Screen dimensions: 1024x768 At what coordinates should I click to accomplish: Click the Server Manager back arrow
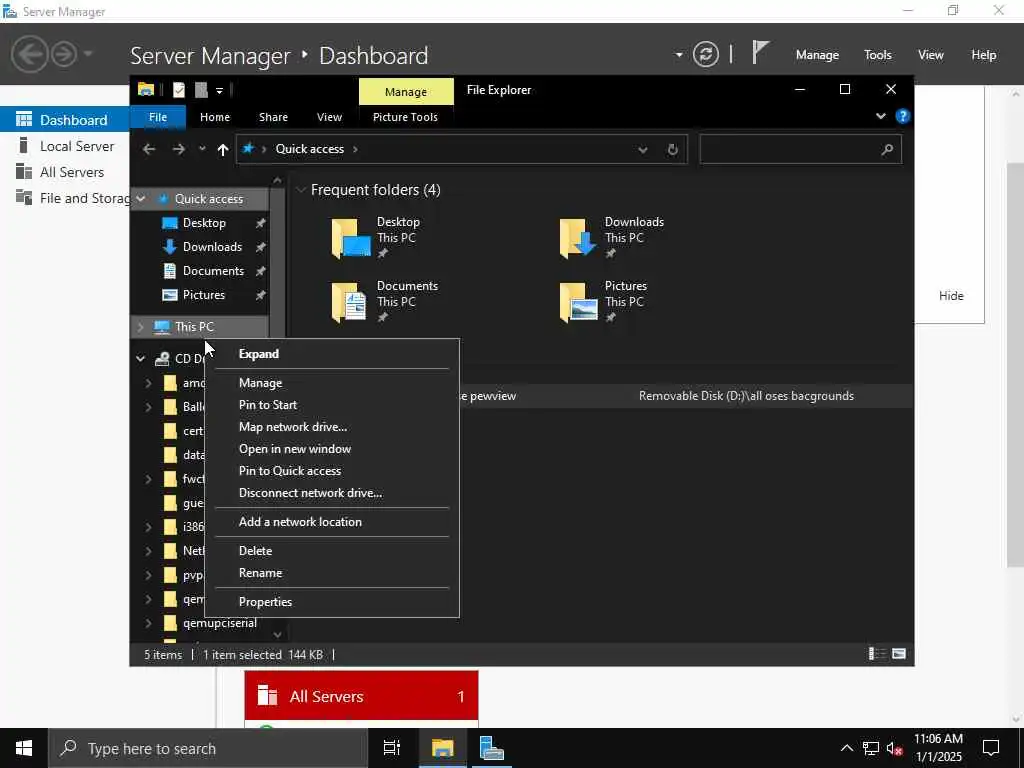tap(29, 54)
